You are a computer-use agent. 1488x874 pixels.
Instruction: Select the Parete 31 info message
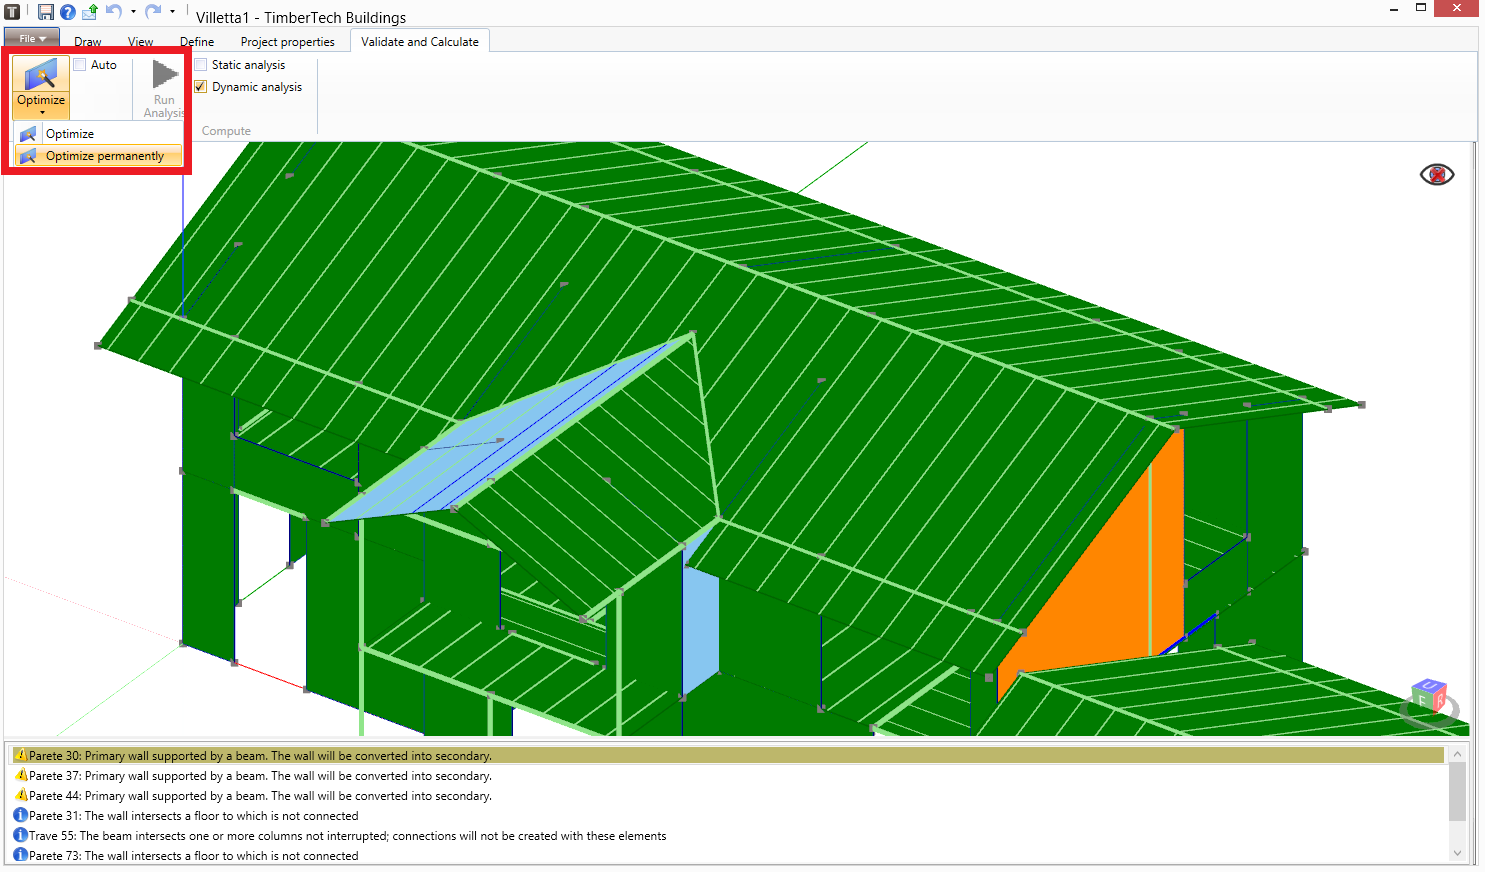click(x=727, y=816)
